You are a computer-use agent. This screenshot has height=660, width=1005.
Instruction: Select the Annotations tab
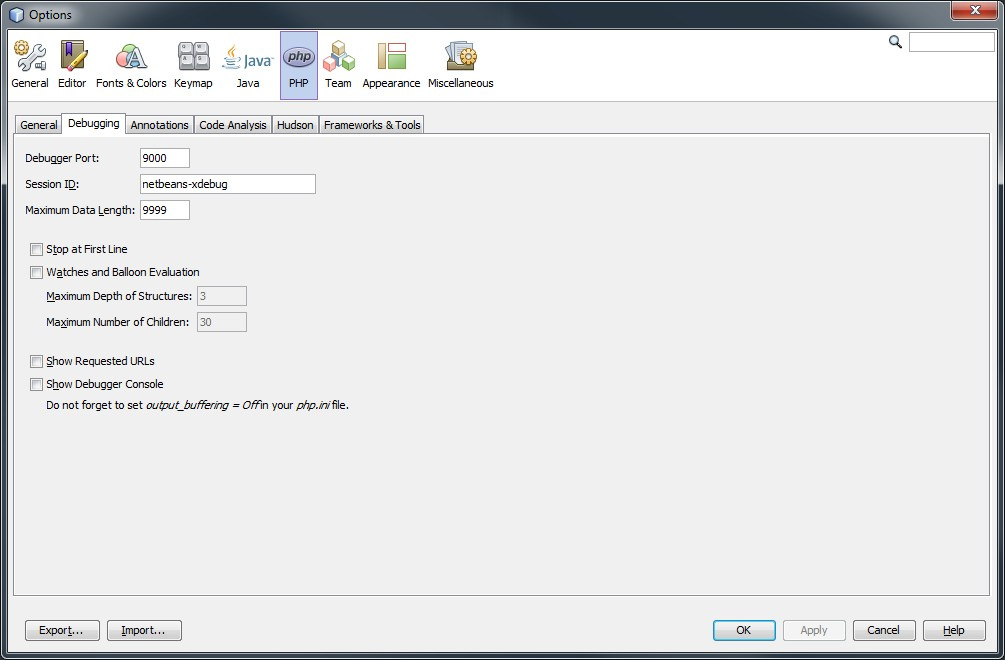click(x=159, y=125)
